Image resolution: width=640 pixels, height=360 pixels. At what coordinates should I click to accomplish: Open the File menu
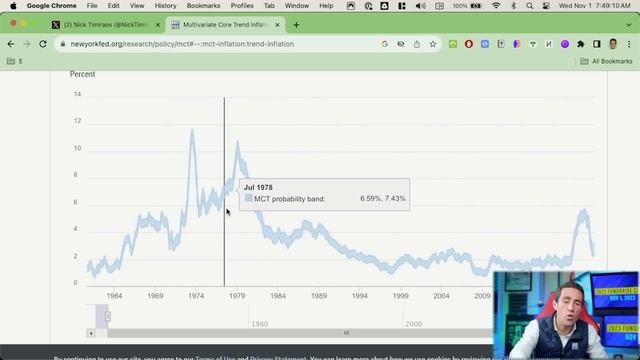(x=92, y=6)
